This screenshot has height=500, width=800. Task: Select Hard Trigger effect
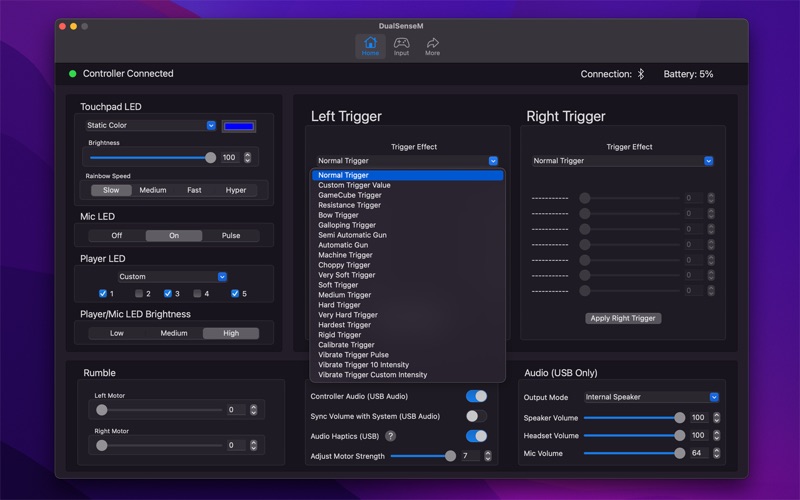408,305
